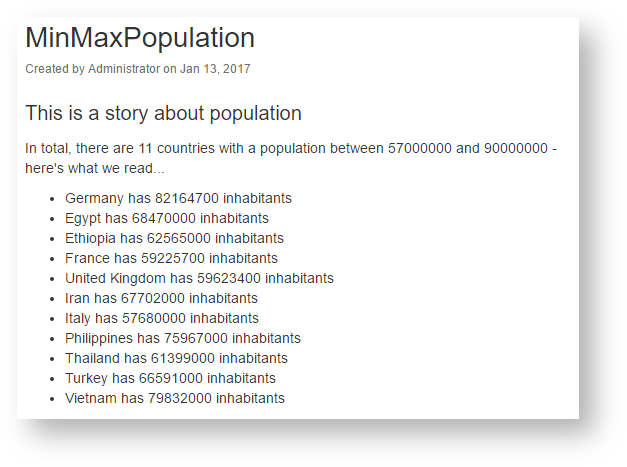627x467 pixels.
Task: Select the "story about population" heading
Action: tap(163, 113)
